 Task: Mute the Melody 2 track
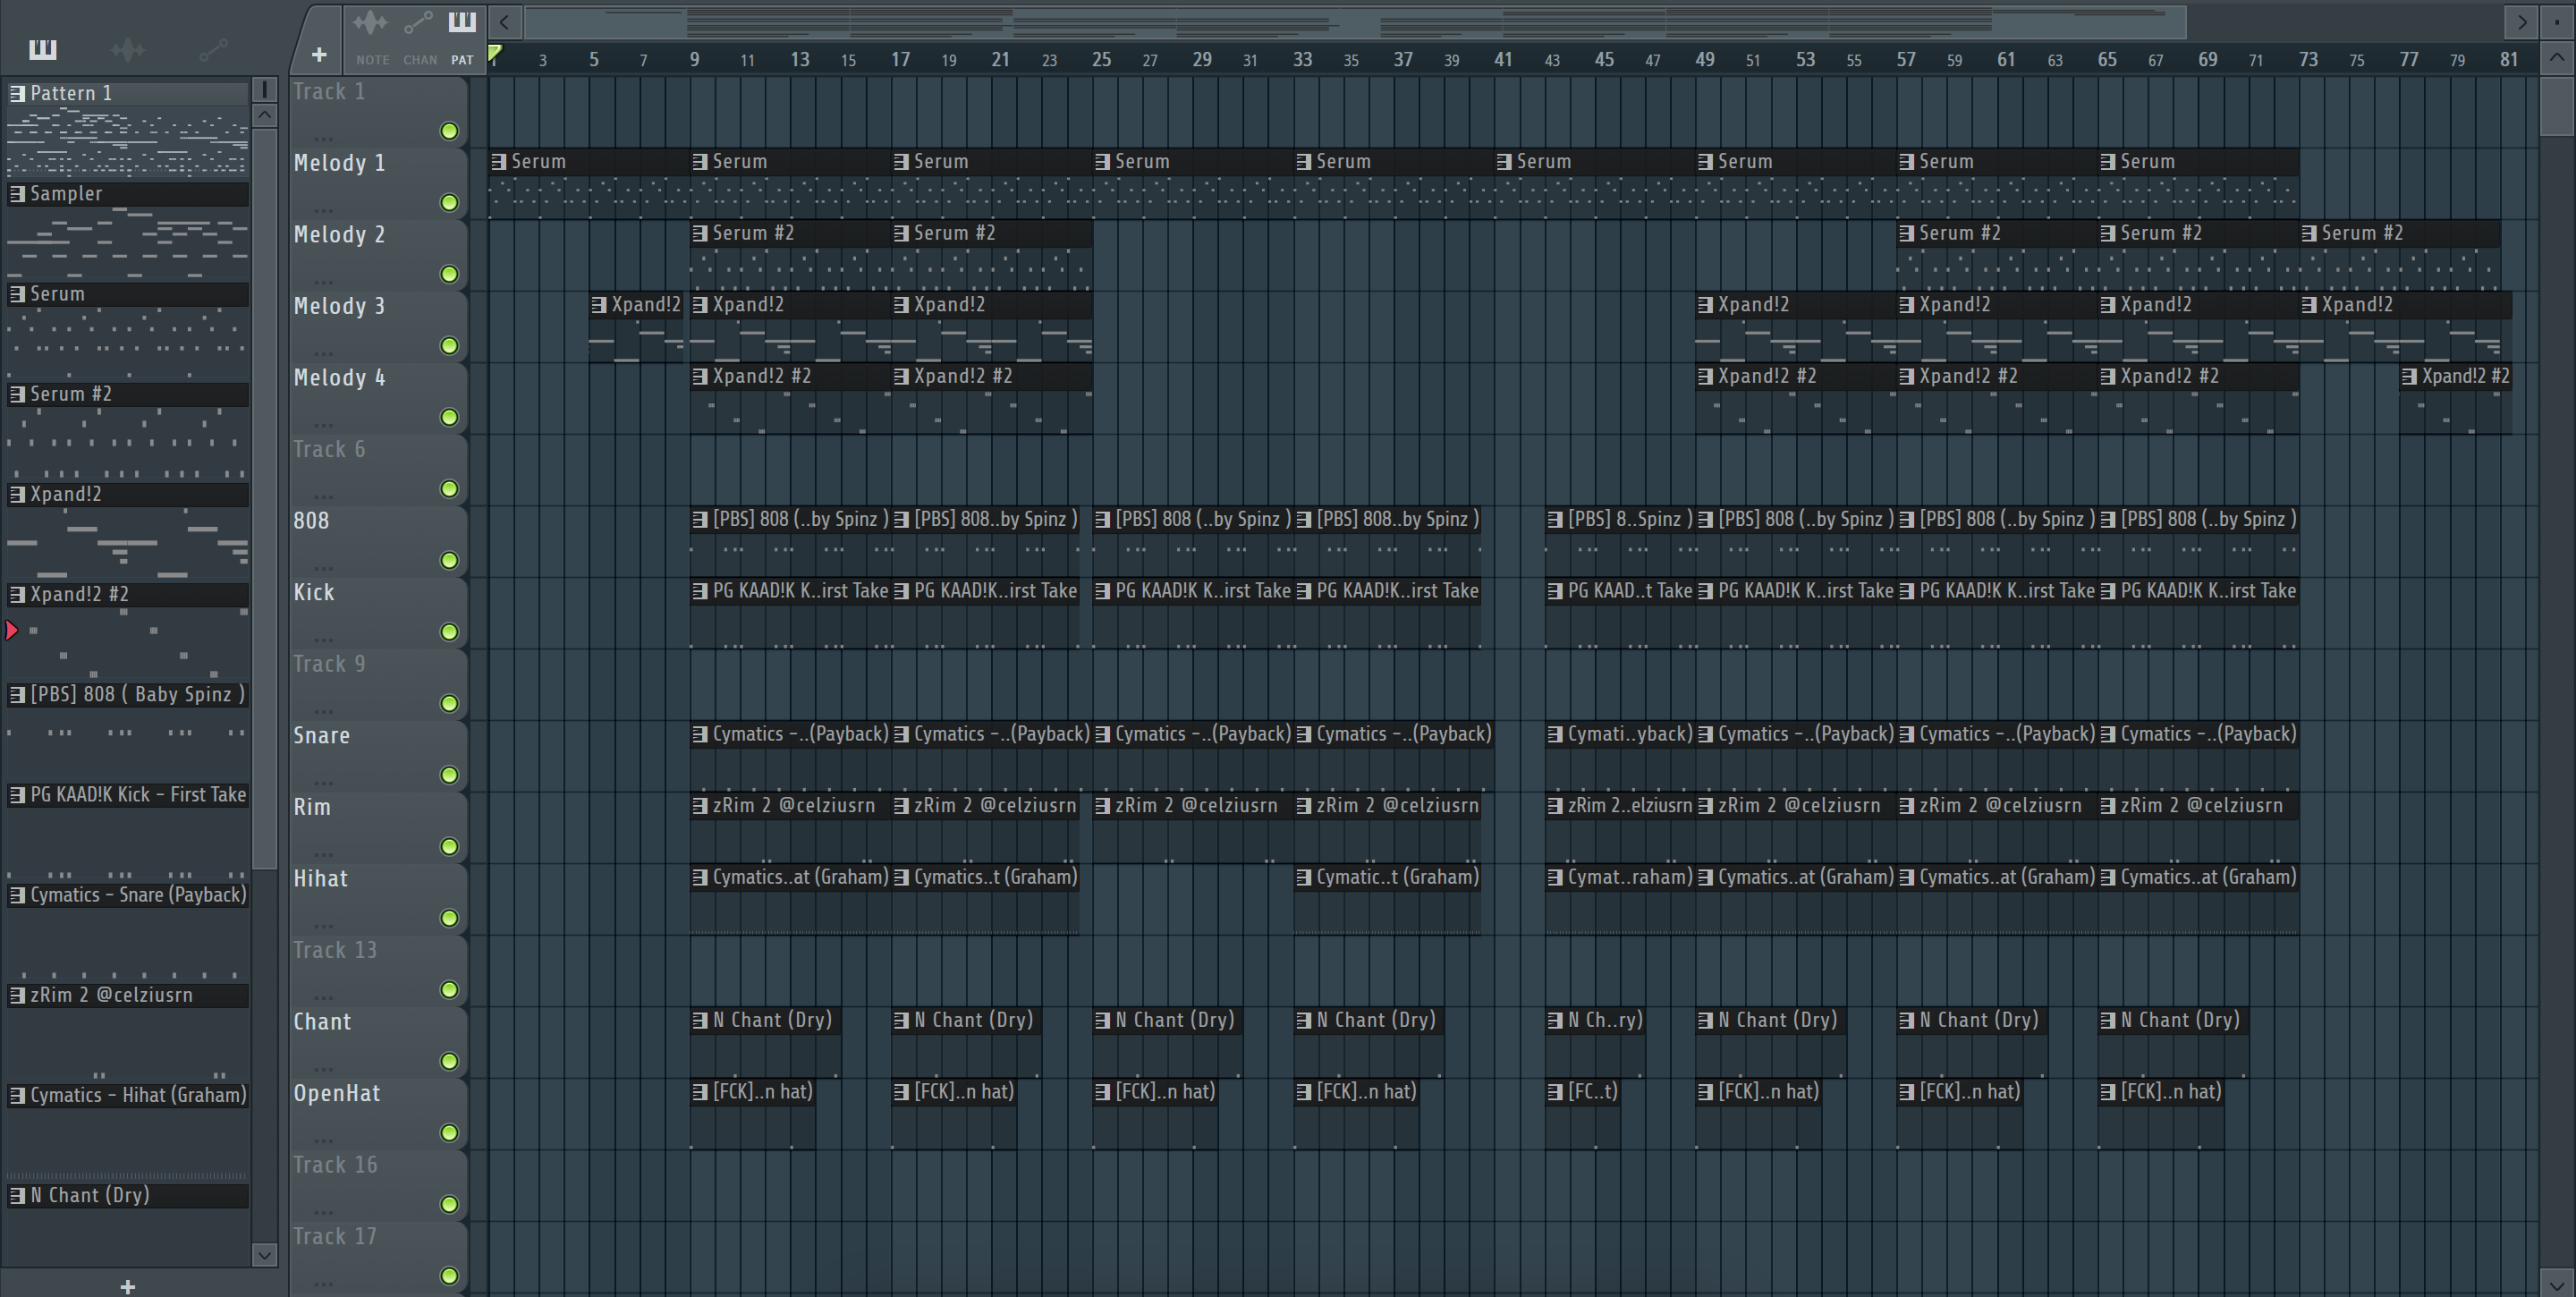[x=450, y=274]
